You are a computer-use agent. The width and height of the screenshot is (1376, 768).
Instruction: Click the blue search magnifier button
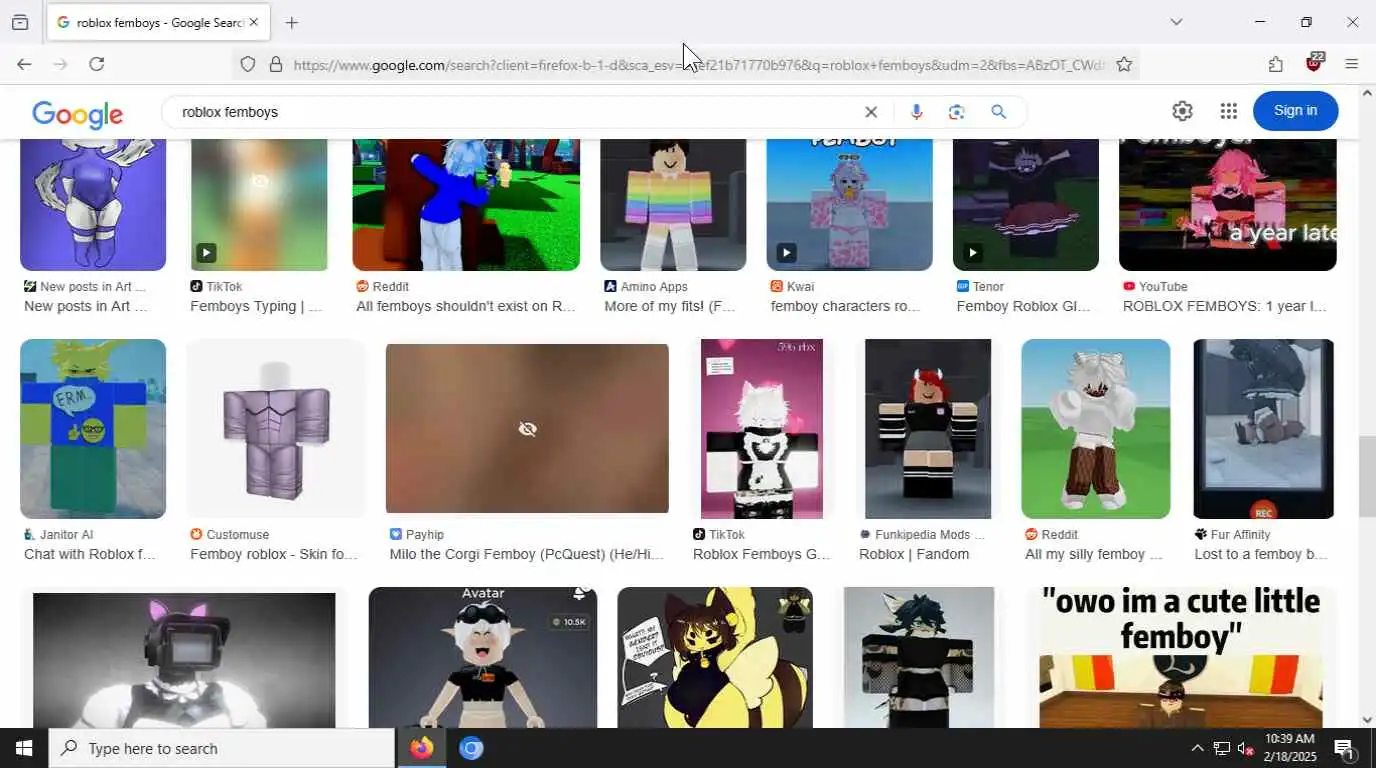[998, 112]
